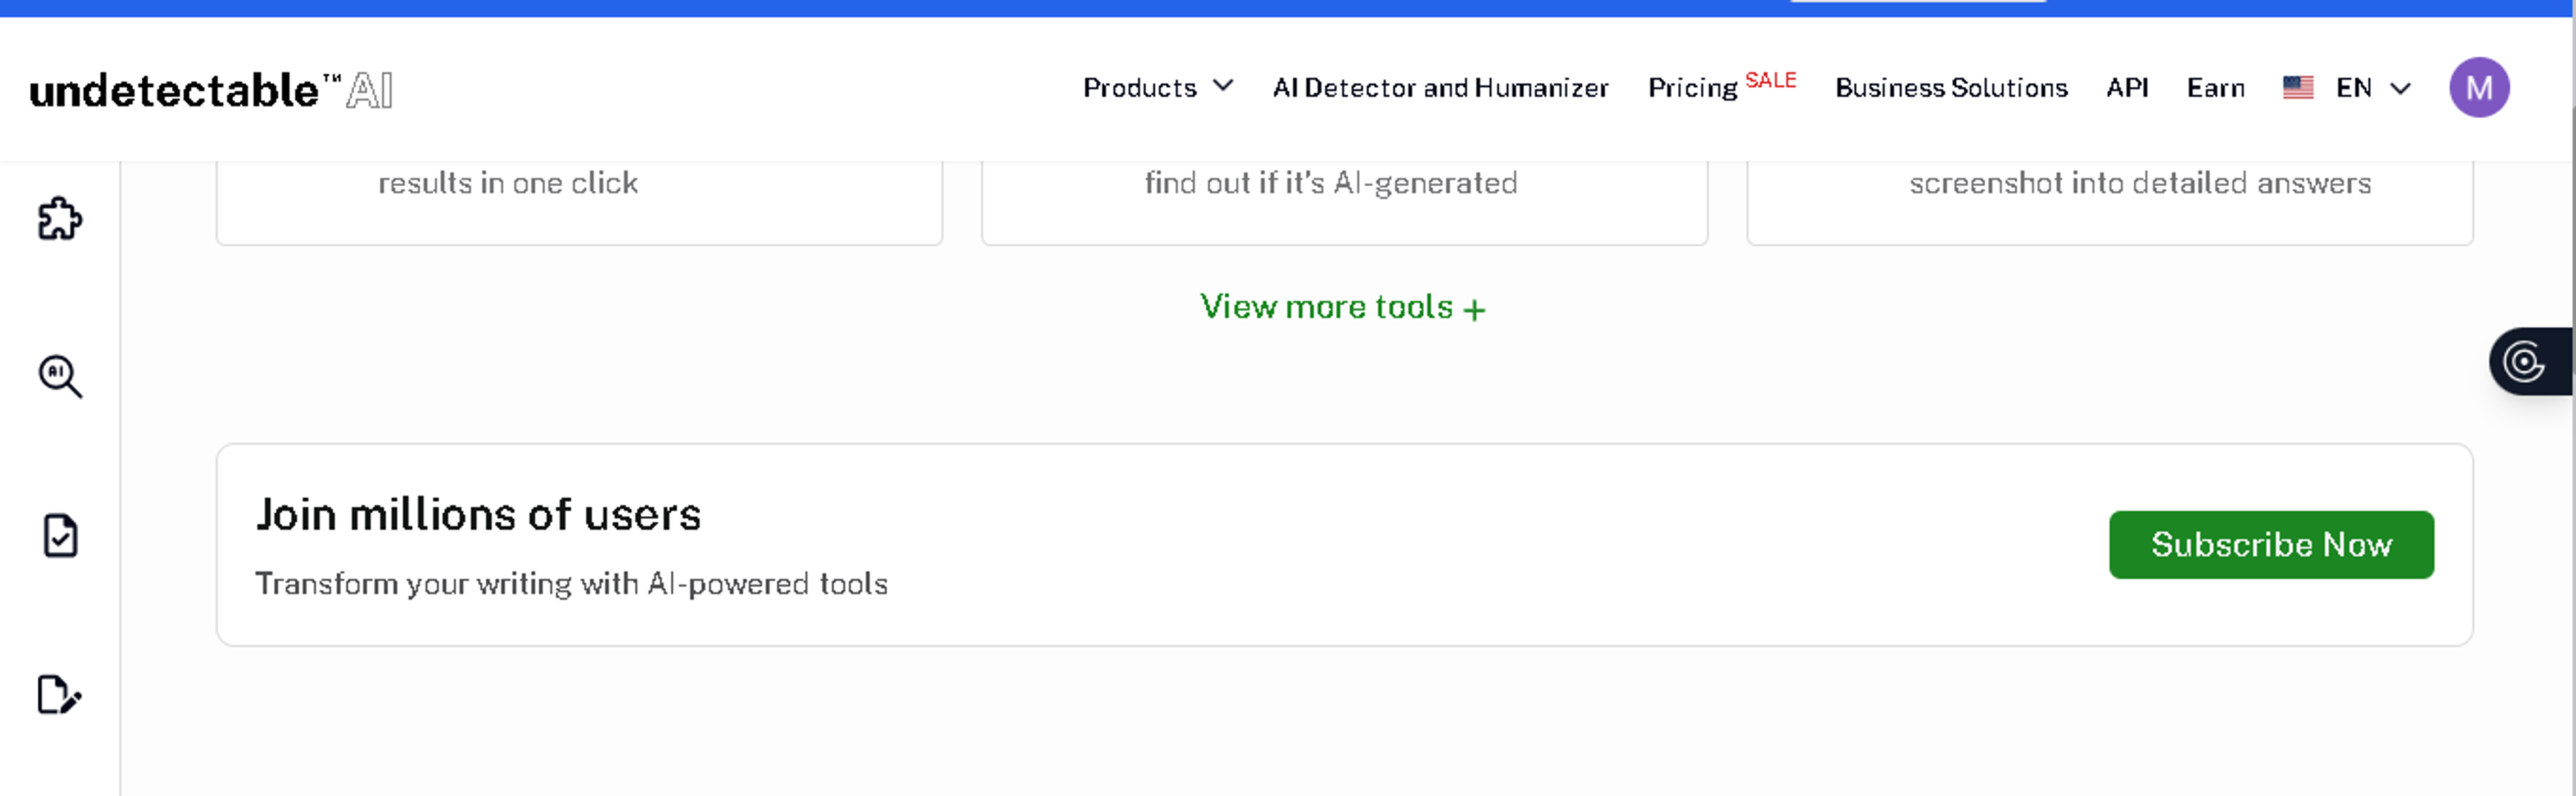Expand the Products dropdown menu

pyautogui.click(x=1158, y=88)
